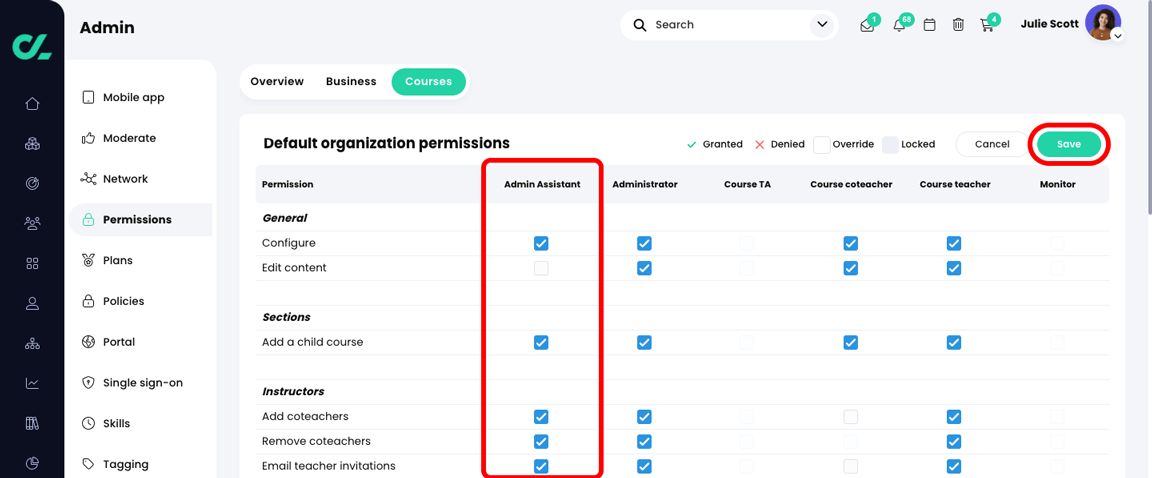The height and width of the screenshot is (478, 1152).
Task: Uncheck Edit content for Course coteacher
Action: [851, 268]
